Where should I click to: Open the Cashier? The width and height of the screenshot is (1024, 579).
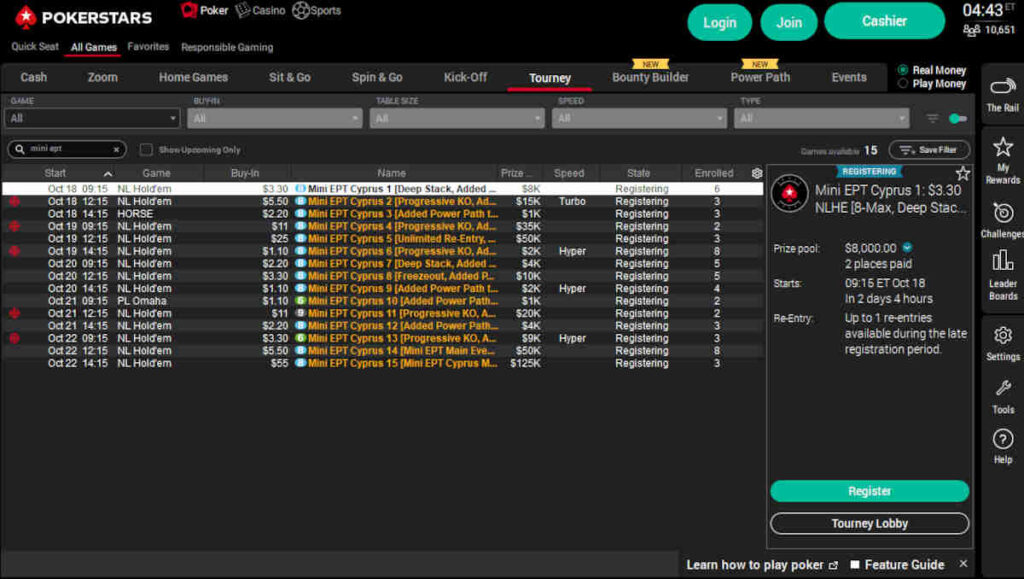(x=884, y=21)
